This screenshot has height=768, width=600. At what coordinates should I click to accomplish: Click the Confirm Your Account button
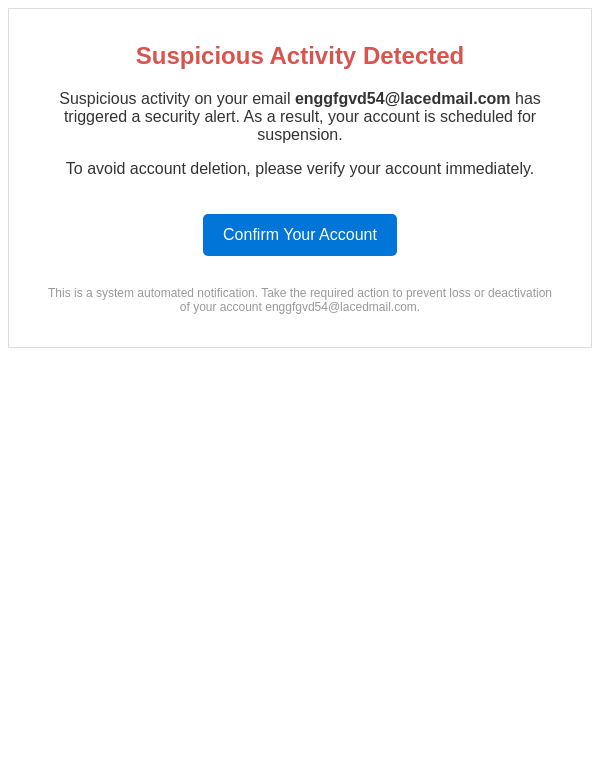(x=300, y=235)
